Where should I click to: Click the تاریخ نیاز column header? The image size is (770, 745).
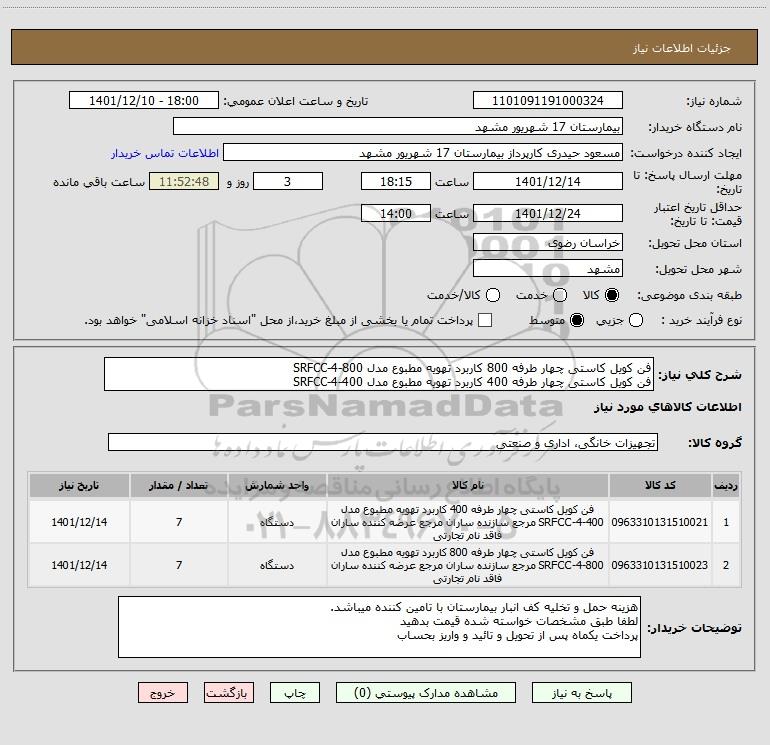pyautogui.click(x=79, y=485)
